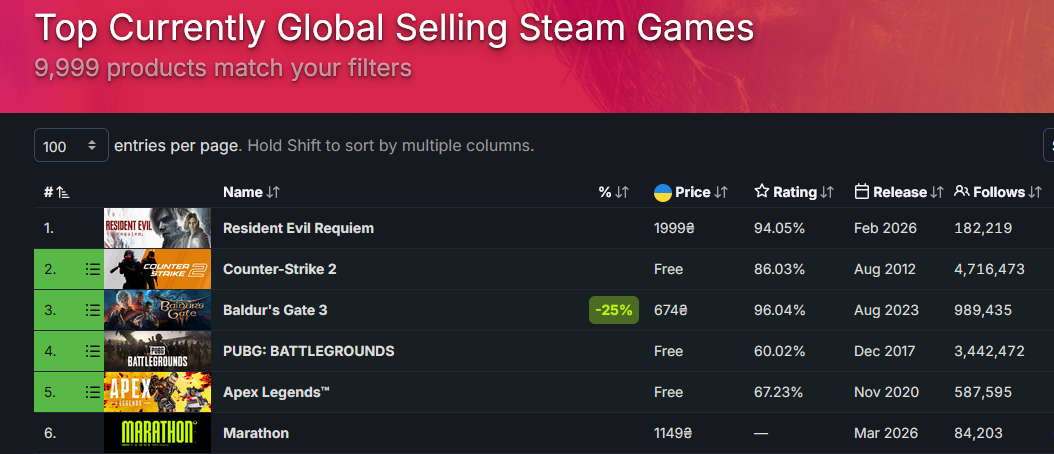Viewport: 1054px width, 454px height.
Task: Click the Baldur's Gate 3 thumbnail
Action: click(x=157, y=310)
